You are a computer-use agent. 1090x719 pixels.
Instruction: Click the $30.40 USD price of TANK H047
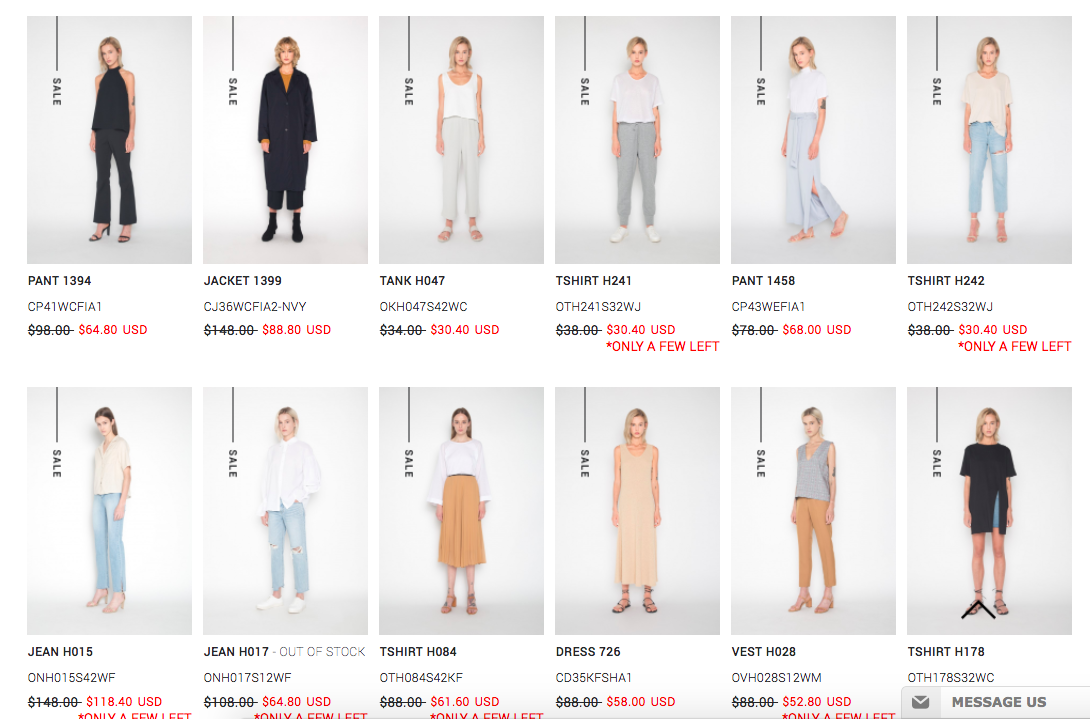tap(464, 330)
